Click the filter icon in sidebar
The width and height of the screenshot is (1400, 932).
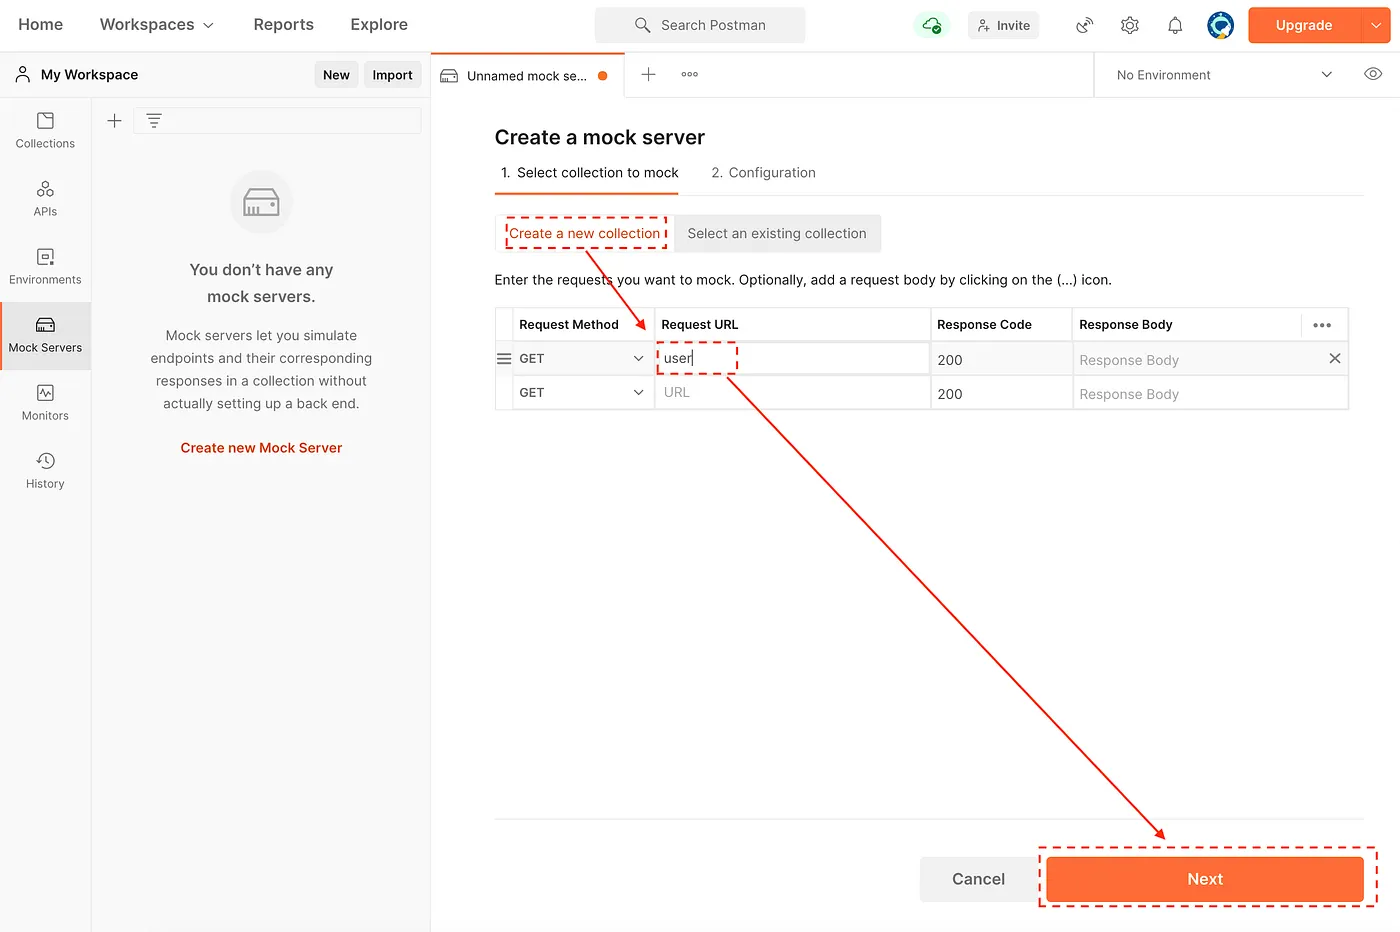(x=154, y=120)
